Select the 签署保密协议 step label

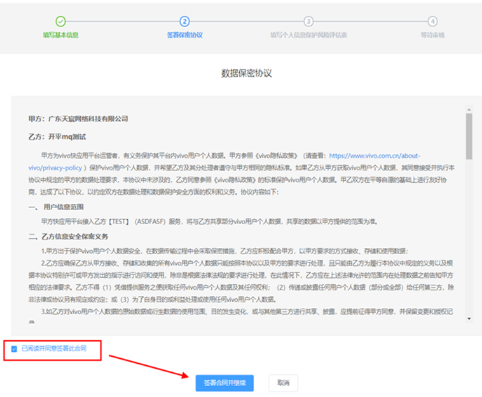click(185, 35)
